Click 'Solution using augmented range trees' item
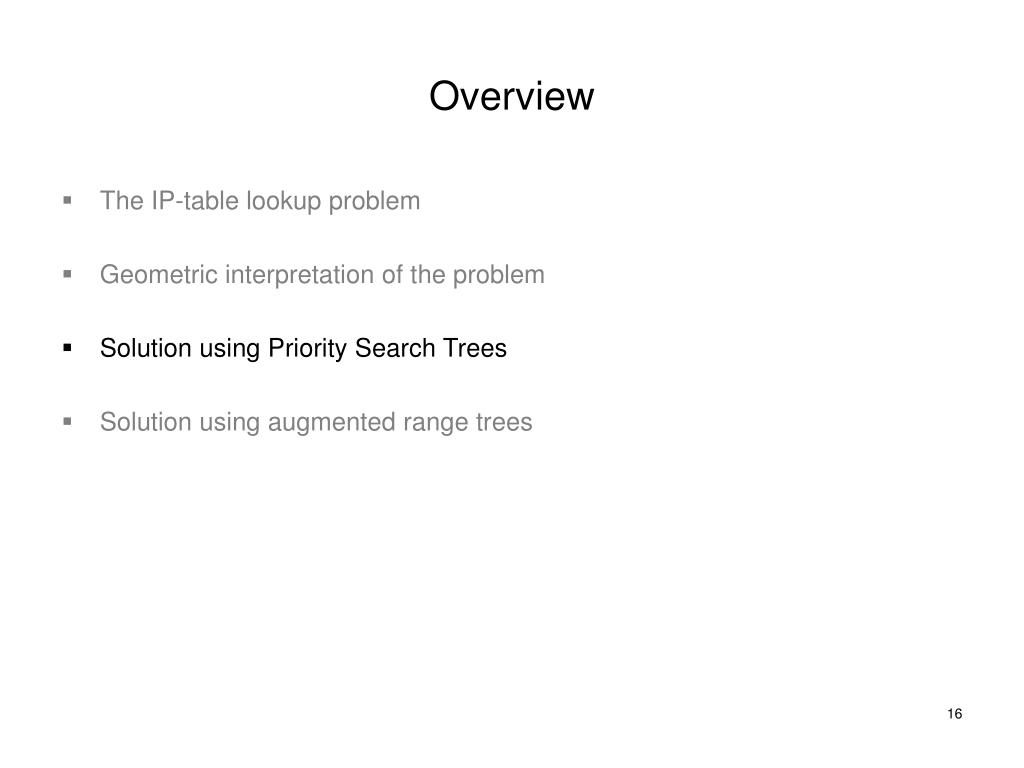 [x=316, y=422]
